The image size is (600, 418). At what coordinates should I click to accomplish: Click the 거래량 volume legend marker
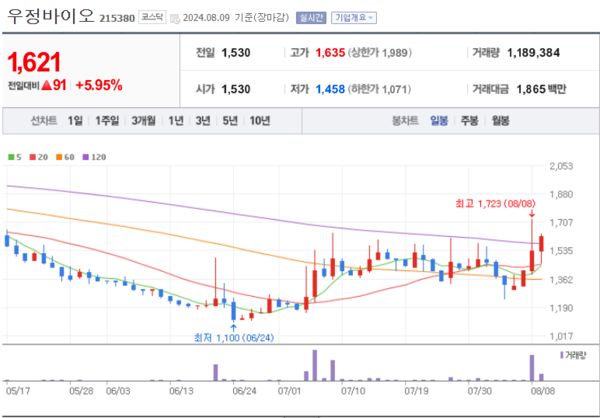[561, 355]
